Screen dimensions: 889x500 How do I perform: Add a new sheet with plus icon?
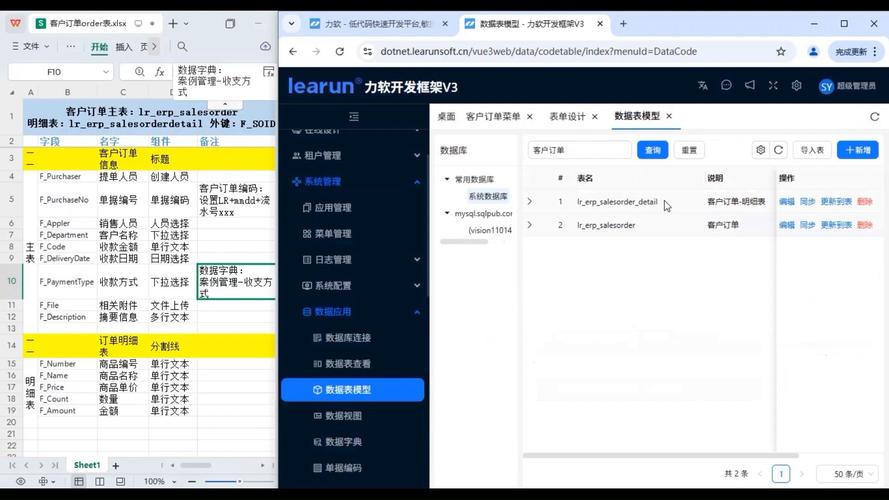116,465
